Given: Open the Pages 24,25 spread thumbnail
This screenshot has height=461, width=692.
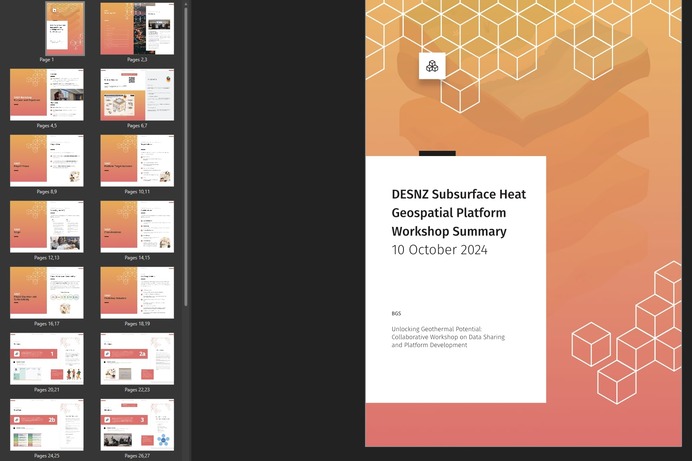Looking at the screenshot, I should pos(47,425).
